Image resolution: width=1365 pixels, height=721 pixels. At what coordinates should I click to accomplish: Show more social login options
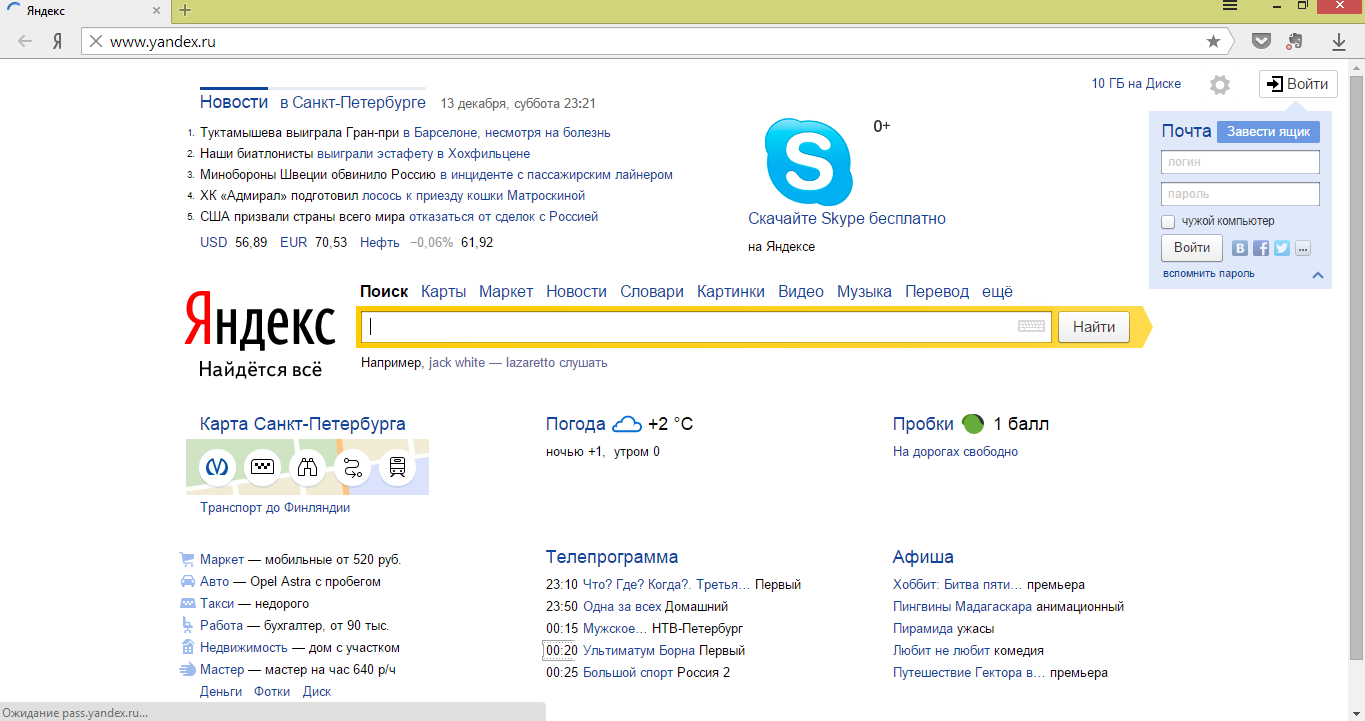click(1302, 249)
